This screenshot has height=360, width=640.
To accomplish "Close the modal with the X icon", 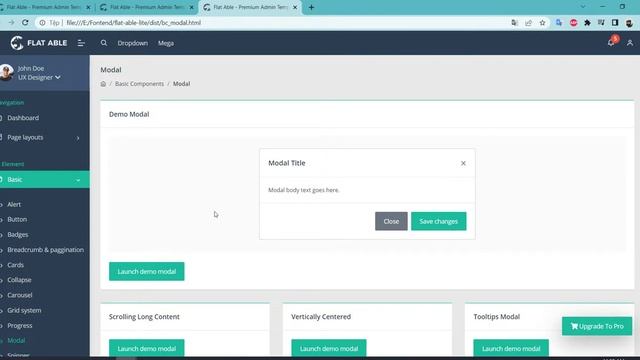I will 463,163.
